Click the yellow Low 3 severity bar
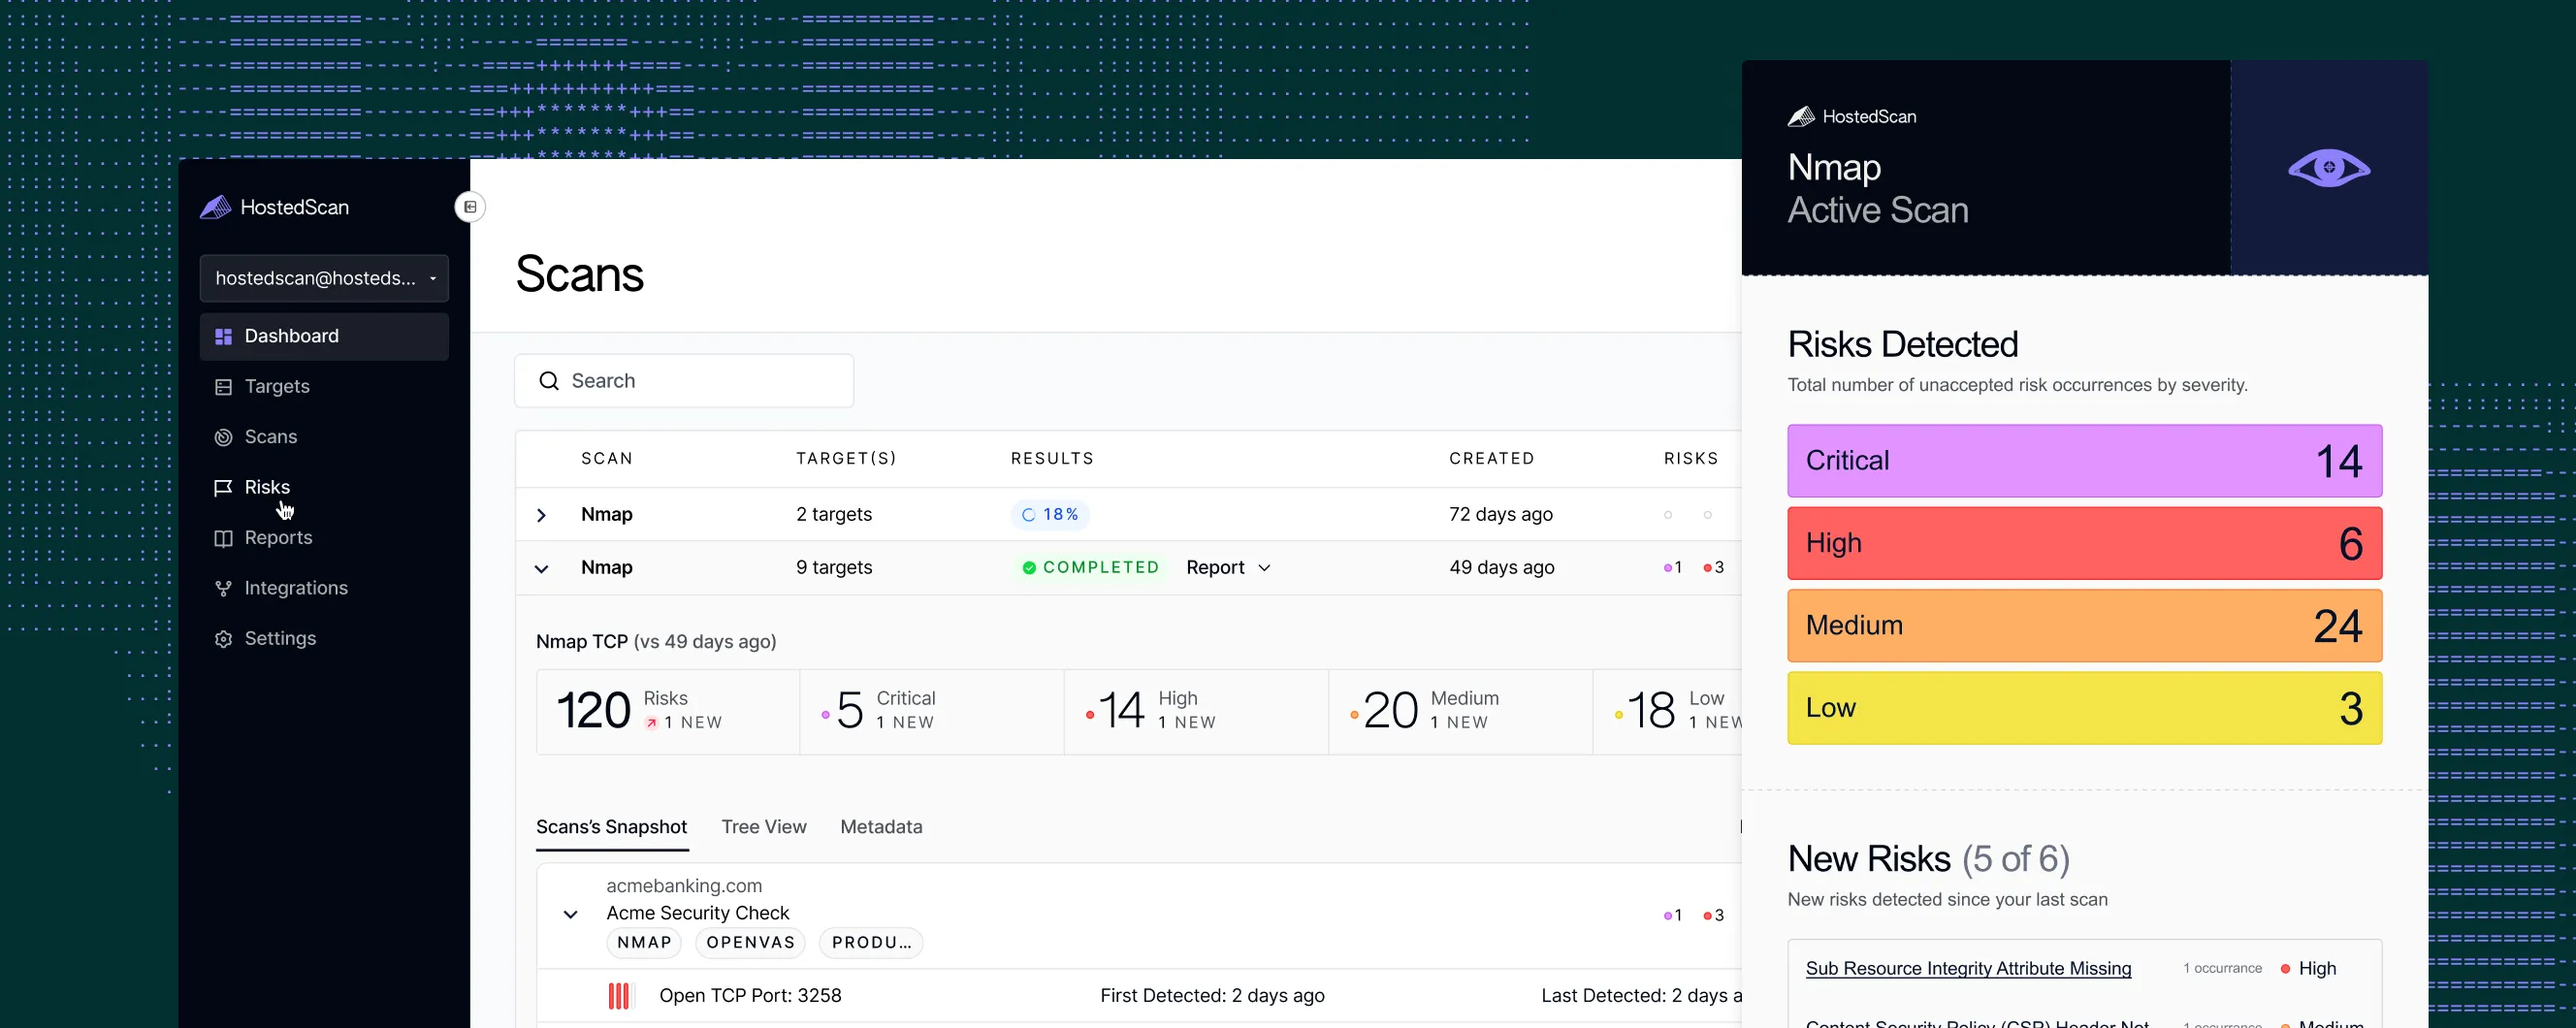 [2084, 708]
